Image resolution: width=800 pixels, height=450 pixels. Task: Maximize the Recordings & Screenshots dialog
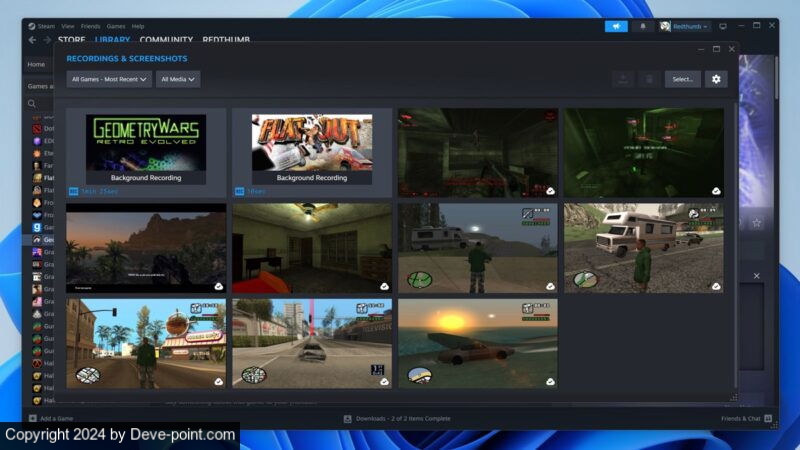[x=716, y=49]
